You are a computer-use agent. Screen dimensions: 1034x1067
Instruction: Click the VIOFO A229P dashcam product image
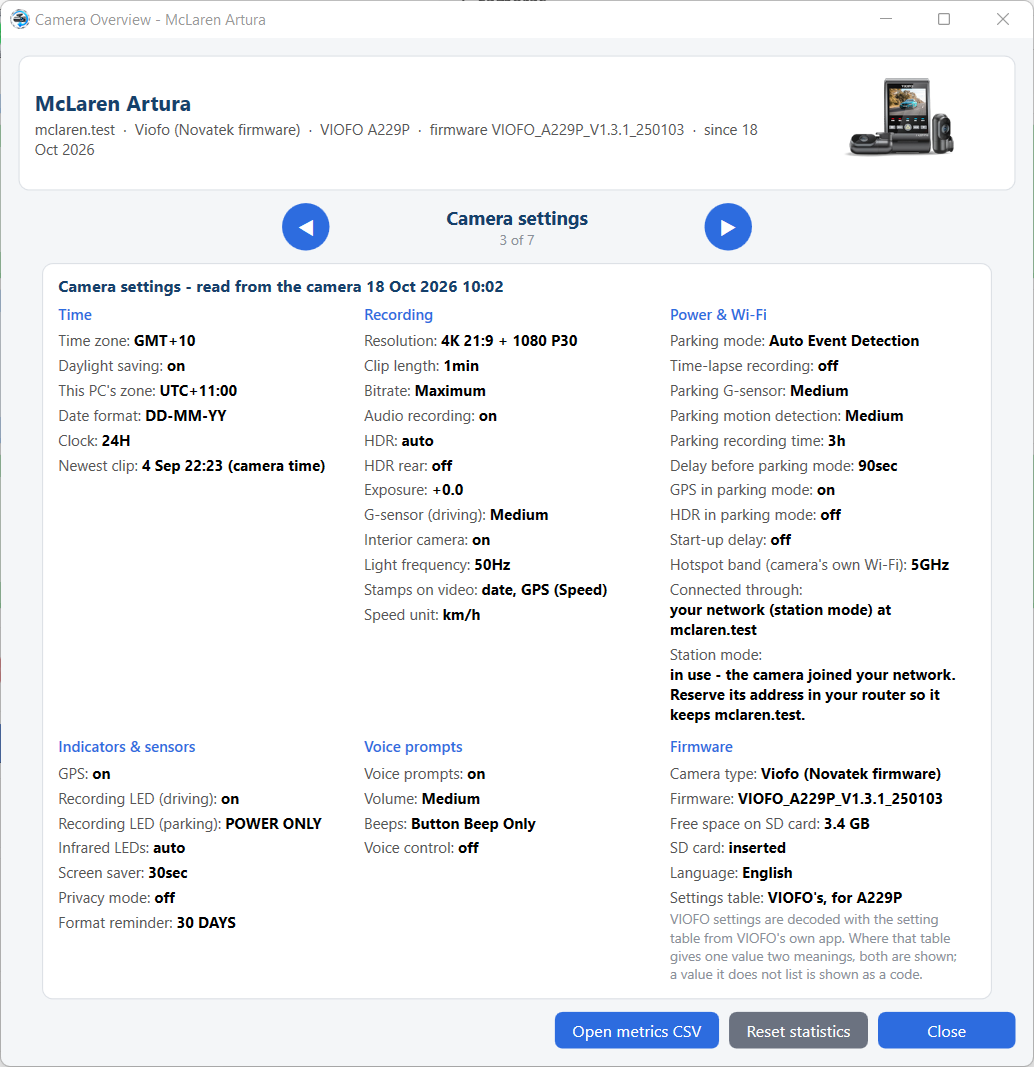point(901,116)
